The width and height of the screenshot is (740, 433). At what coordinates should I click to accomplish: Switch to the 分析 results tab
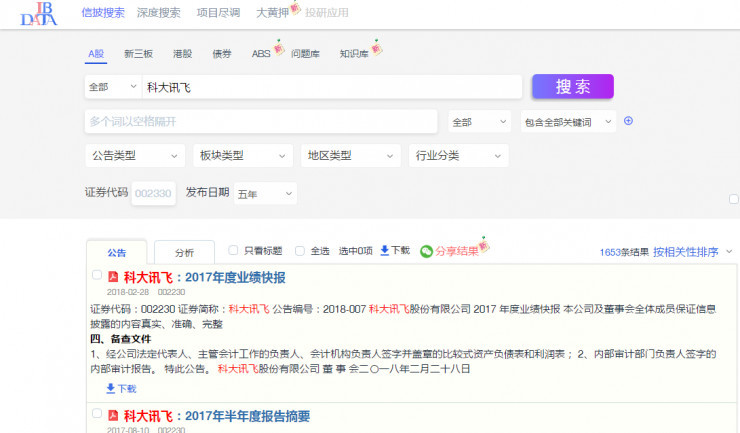click(x=185, y=253)
